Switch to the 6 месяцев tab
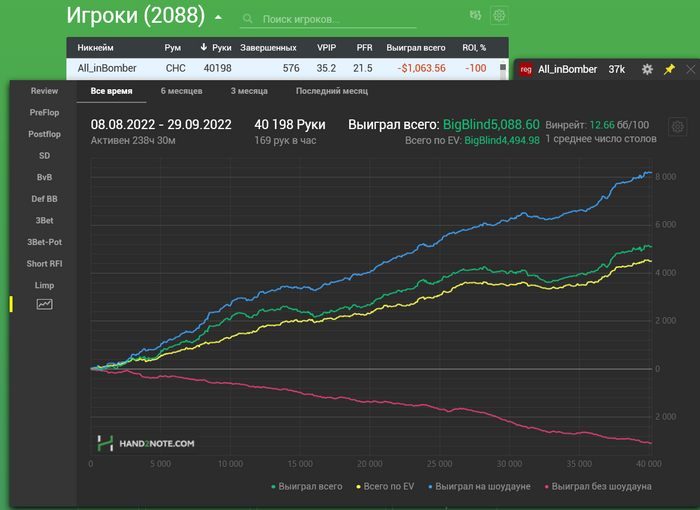The image size is (700, 510). pyautogui.click(x=181, y=91)
